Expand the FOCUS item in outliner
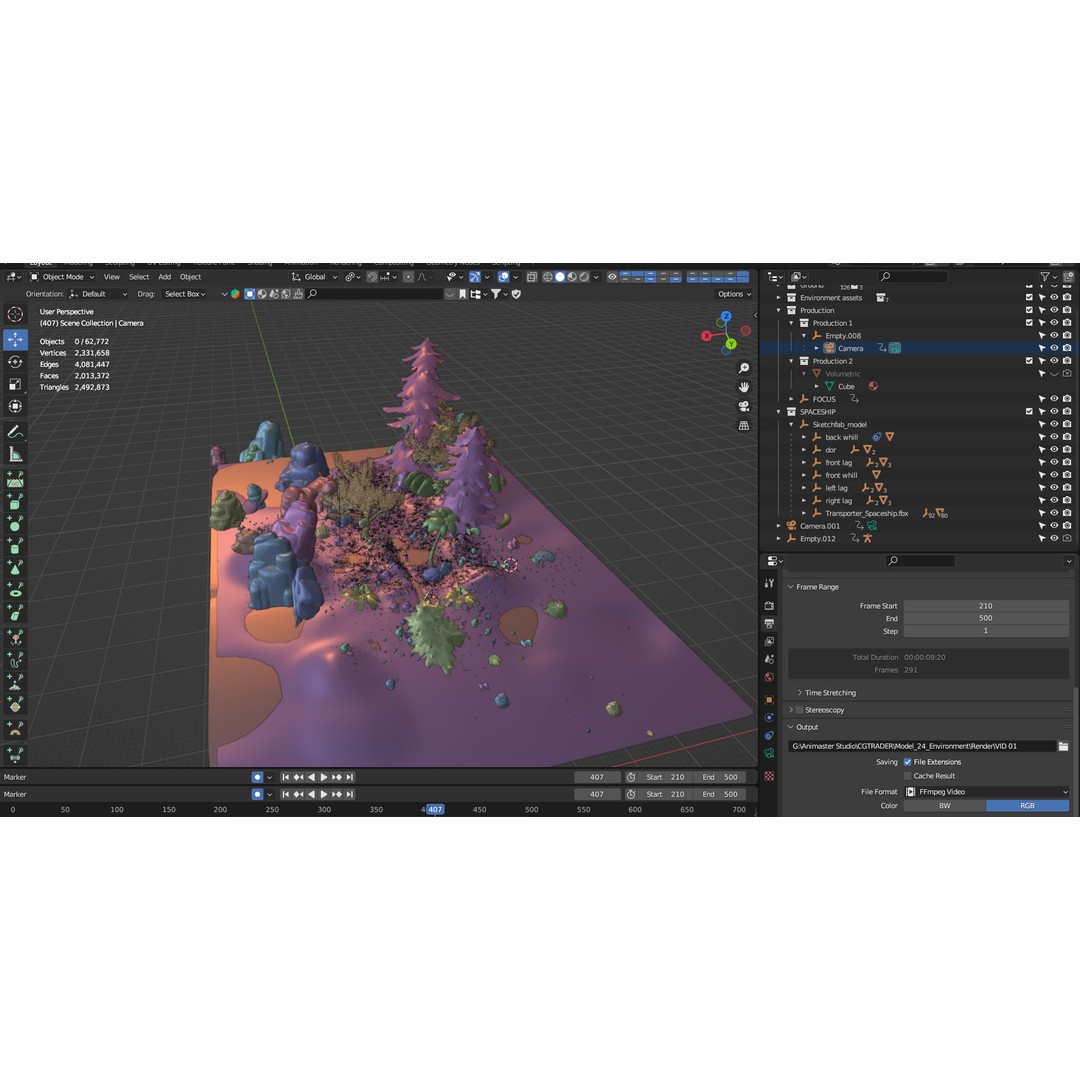1080x1080 pixels. click(791, 399)
